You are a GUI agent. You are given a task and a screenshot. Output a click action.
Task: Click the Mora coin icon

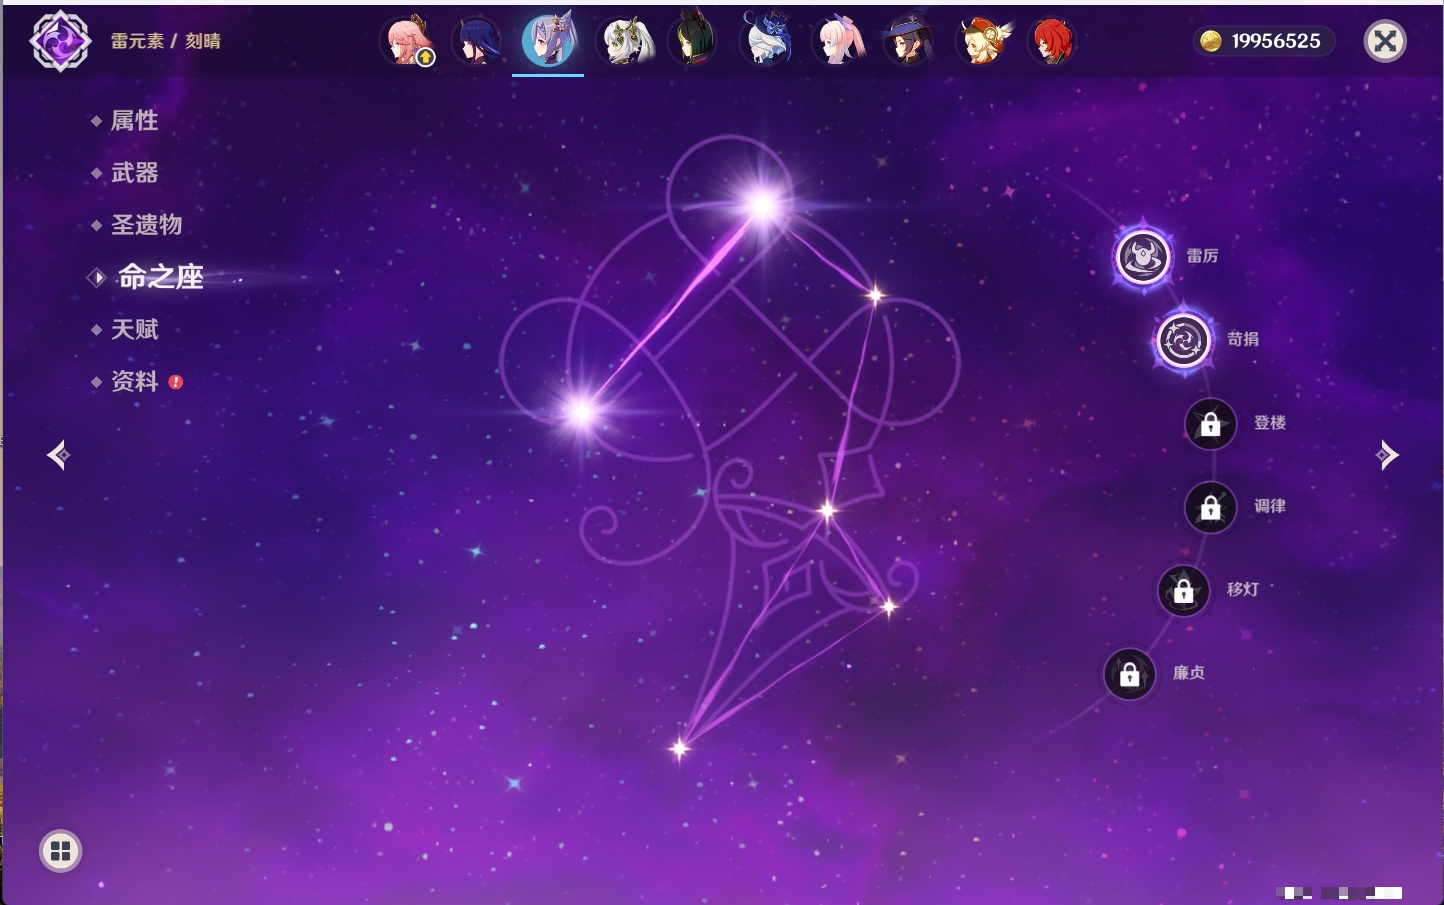click(x=1211, y=41)
